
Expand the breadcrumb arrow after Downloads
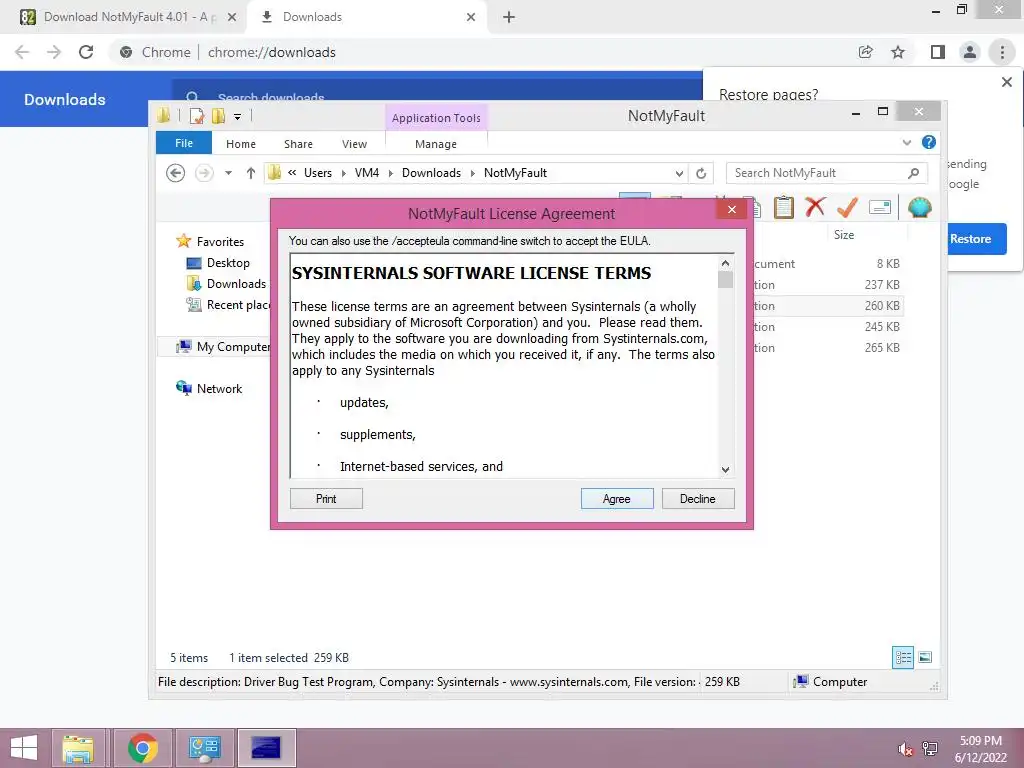click(x=473, y=173)
